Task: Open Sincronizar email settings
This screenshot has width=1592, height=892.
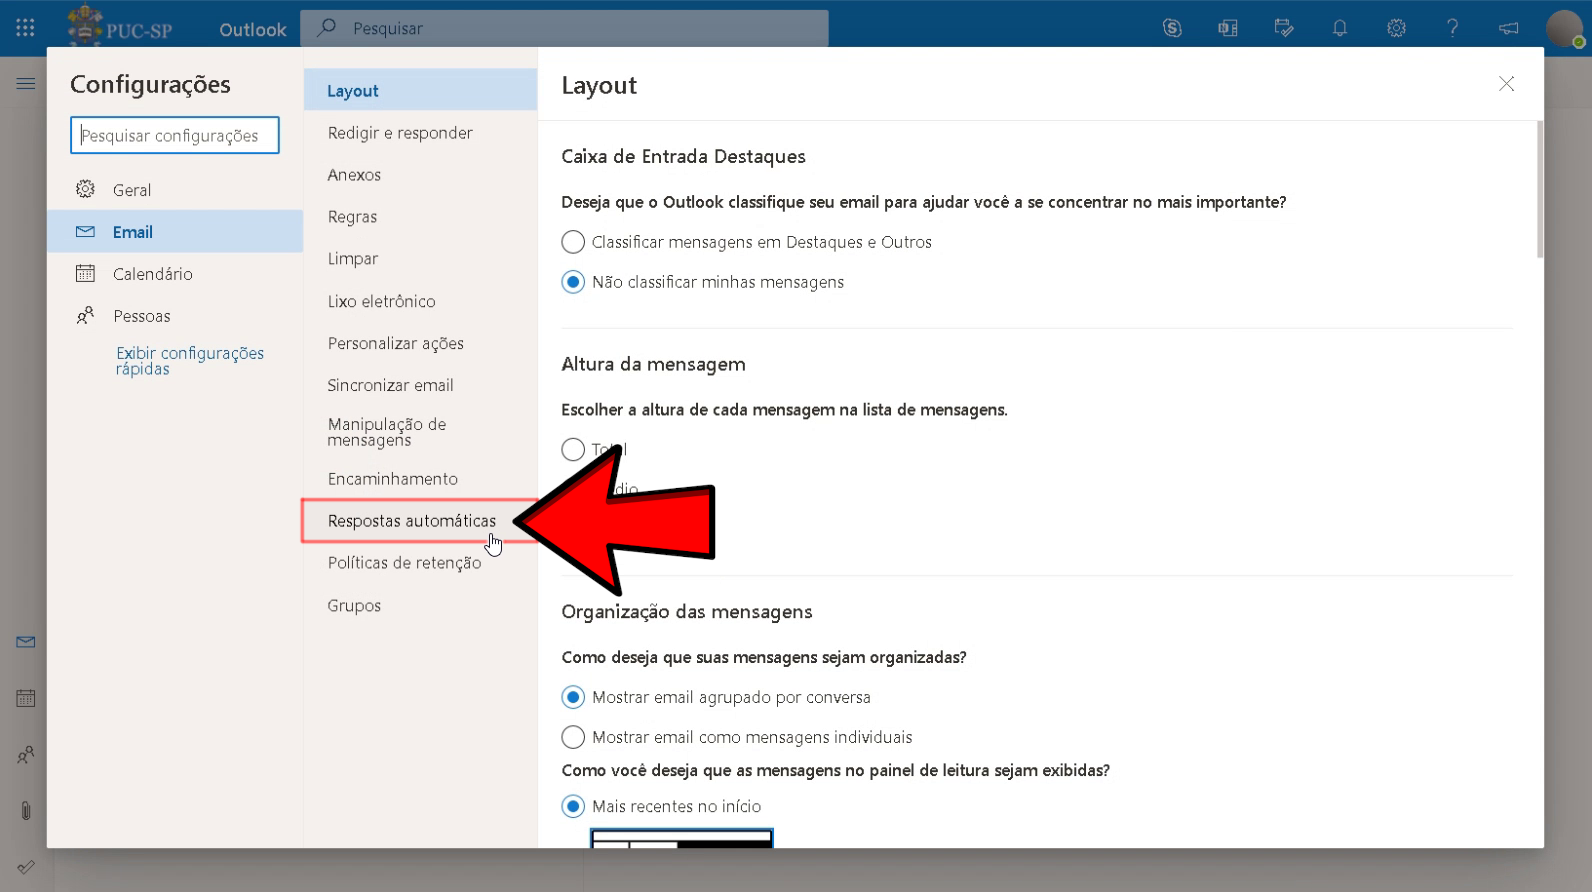Action: point(420,385)
